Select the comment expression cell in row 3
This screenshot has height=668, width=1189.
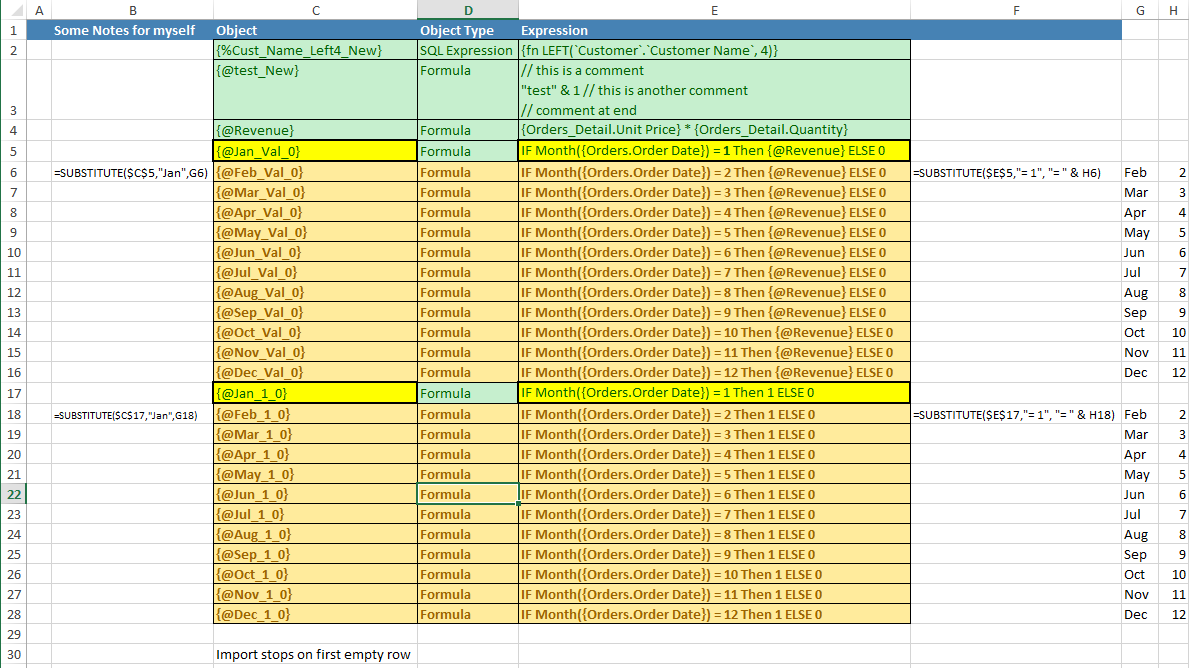click(x=714, y=89)
